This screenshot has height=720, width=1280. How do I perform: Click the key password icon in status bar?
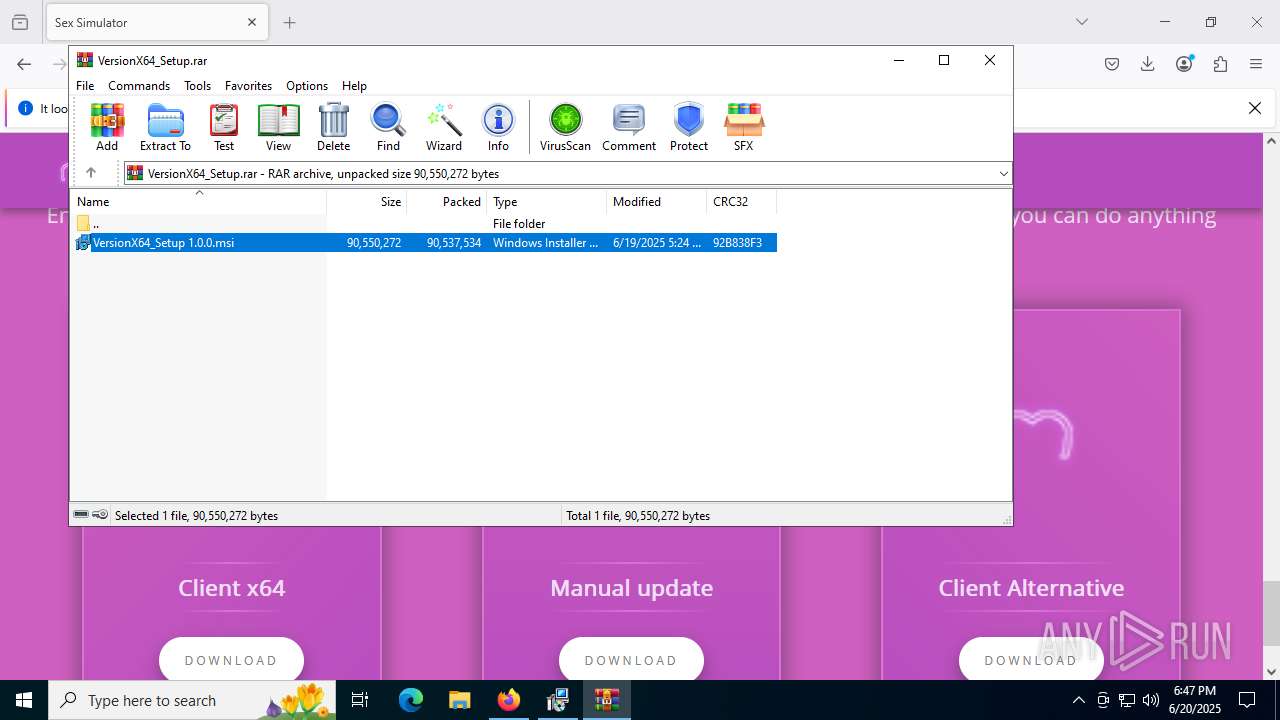pos(100,515)
